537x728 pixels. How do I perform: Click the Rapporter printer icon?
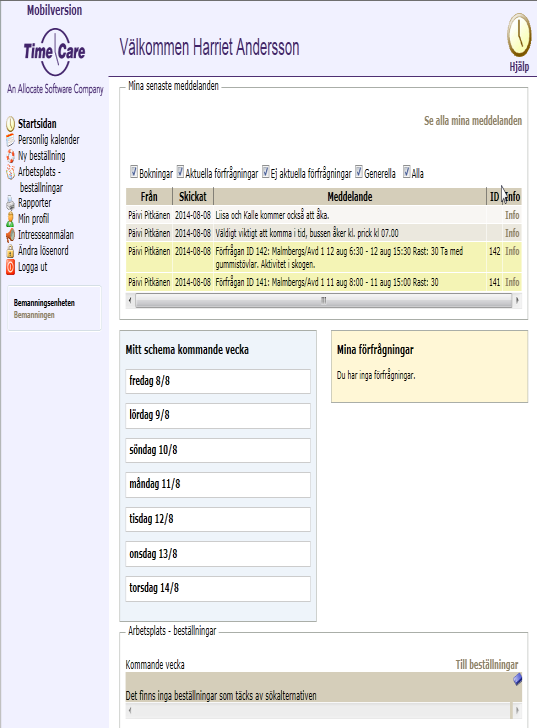[x=11, y=203]
